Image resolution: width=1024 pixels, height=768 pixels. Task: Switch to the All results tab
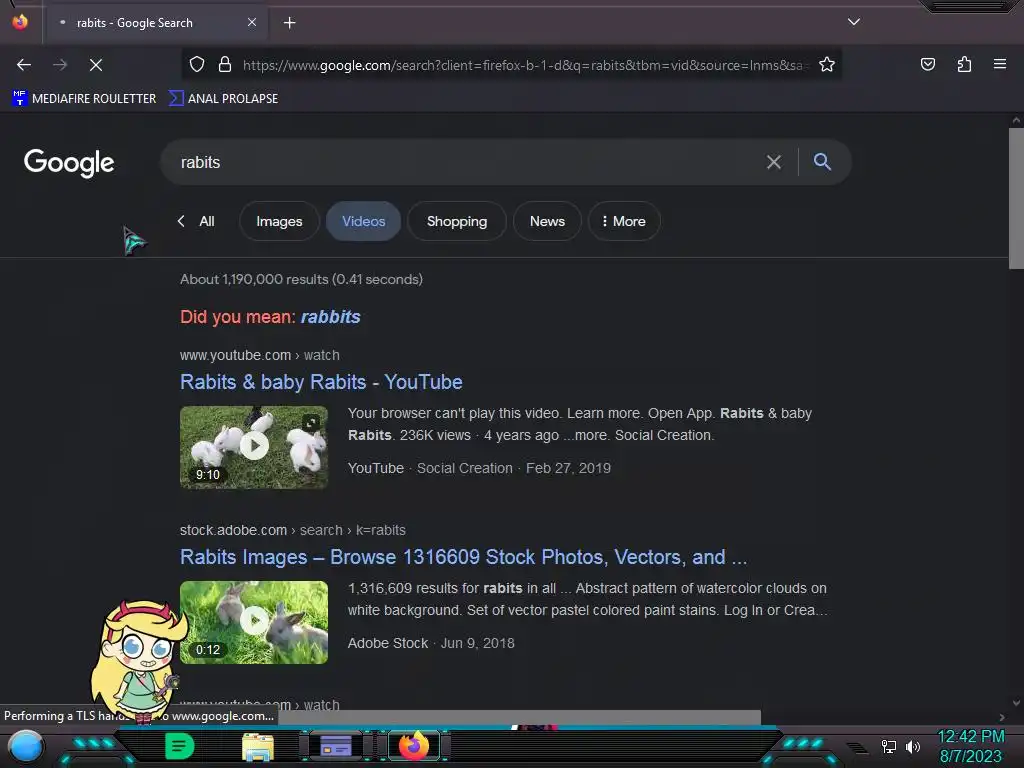206,221
